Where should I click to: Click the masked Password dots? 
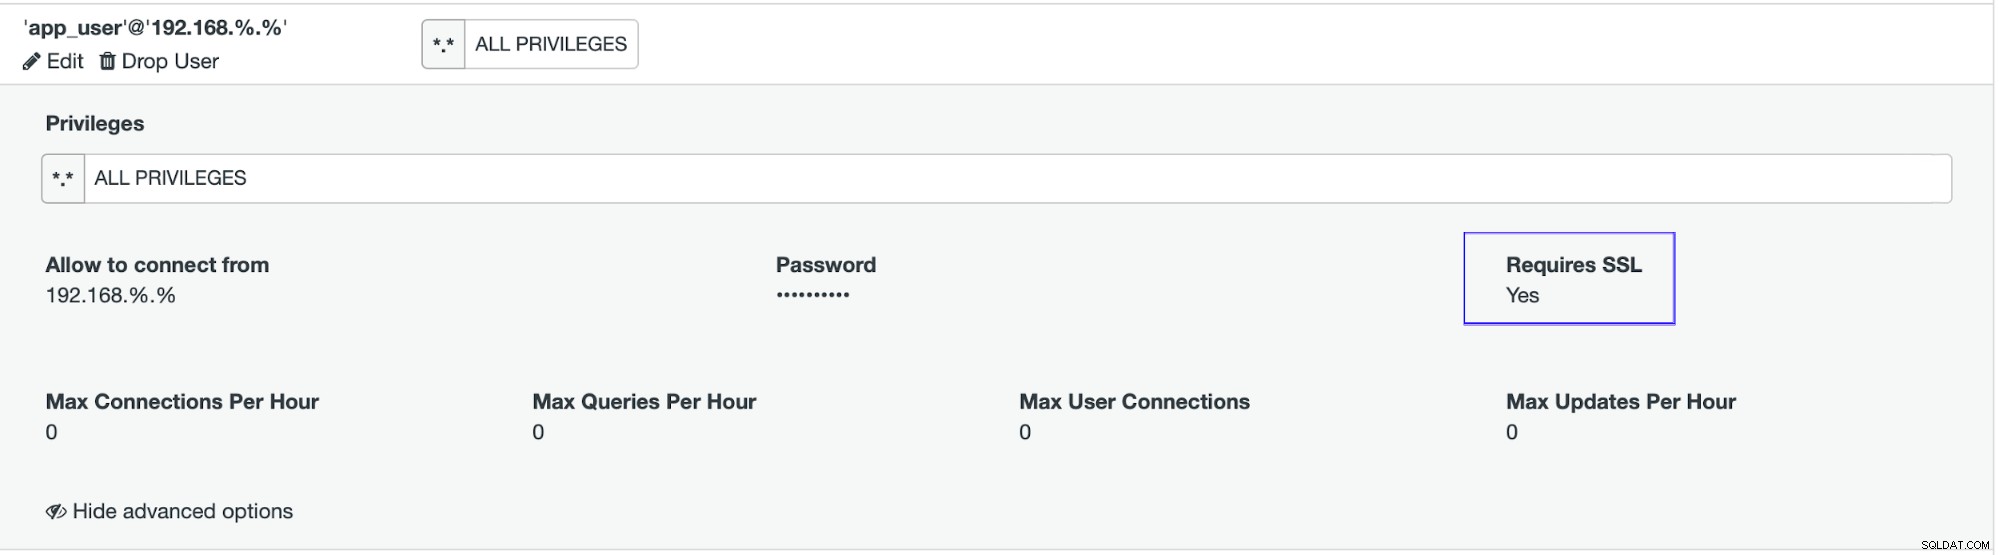[813, 295]
